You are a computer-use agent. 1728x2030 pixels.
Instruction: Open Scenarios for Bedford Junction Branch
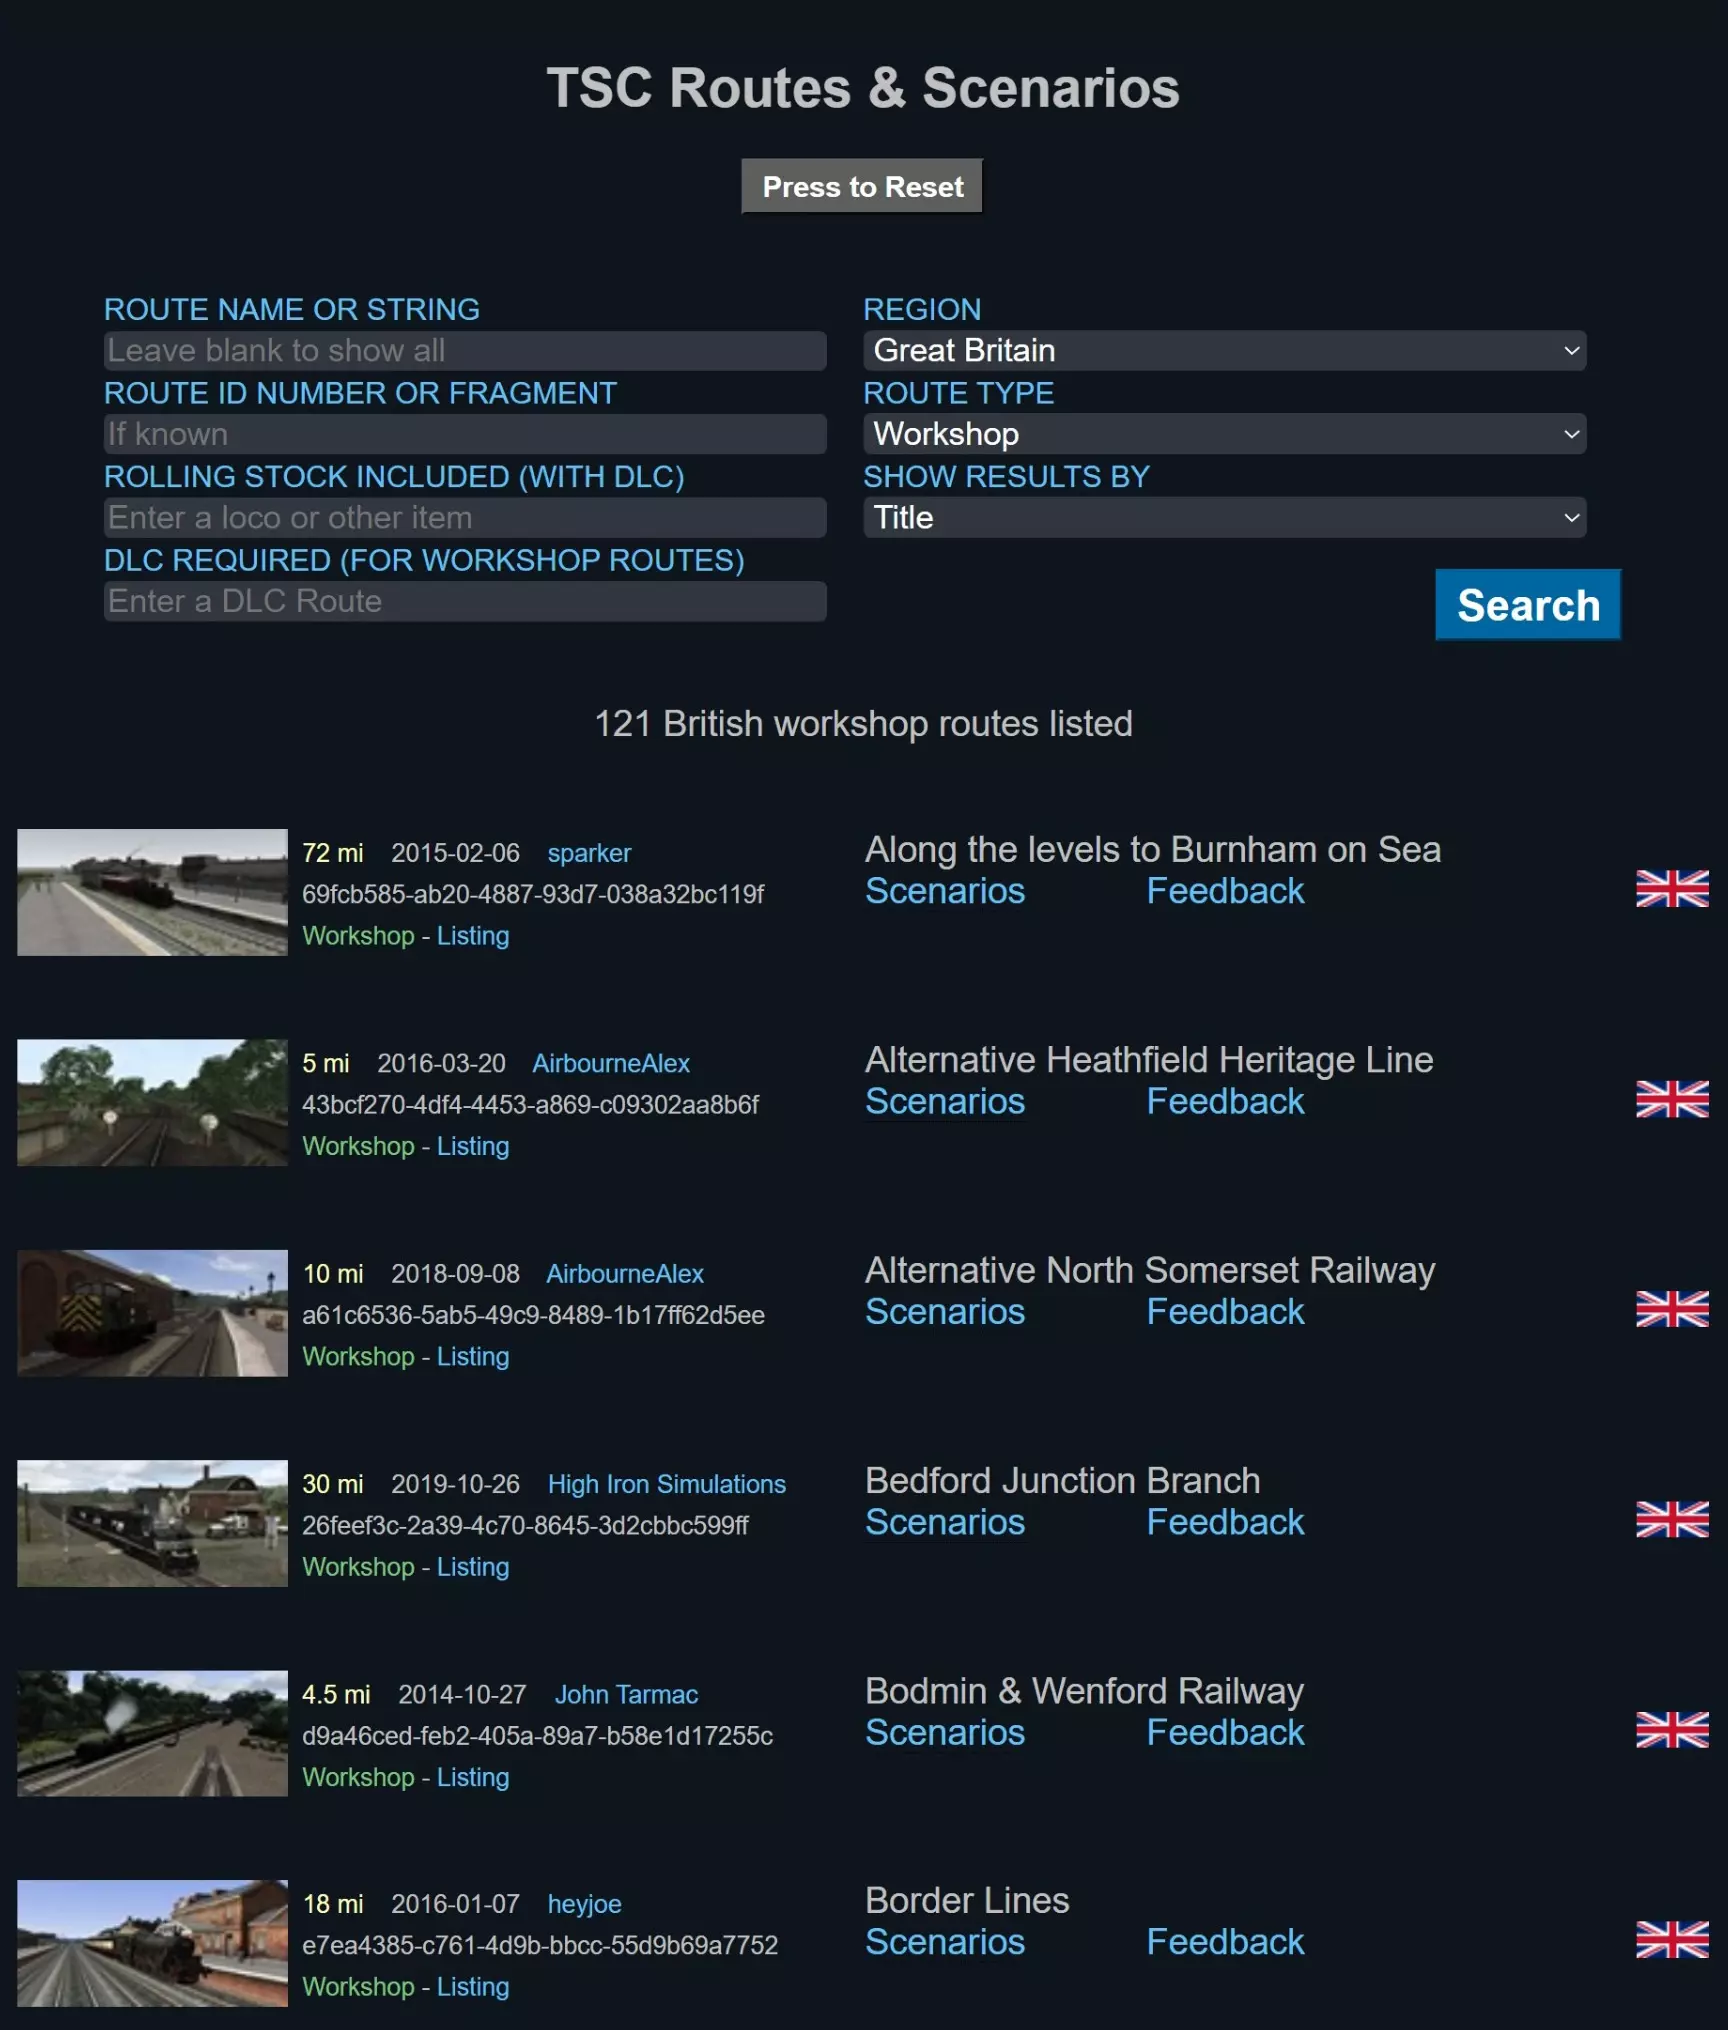pyautogui.click(x=945, y=1522)
